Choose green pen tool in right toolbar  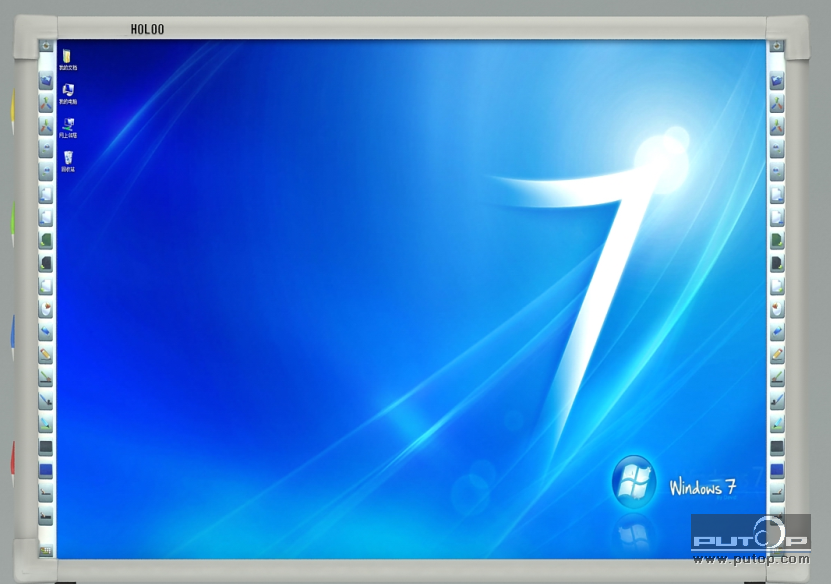[777, 377]
